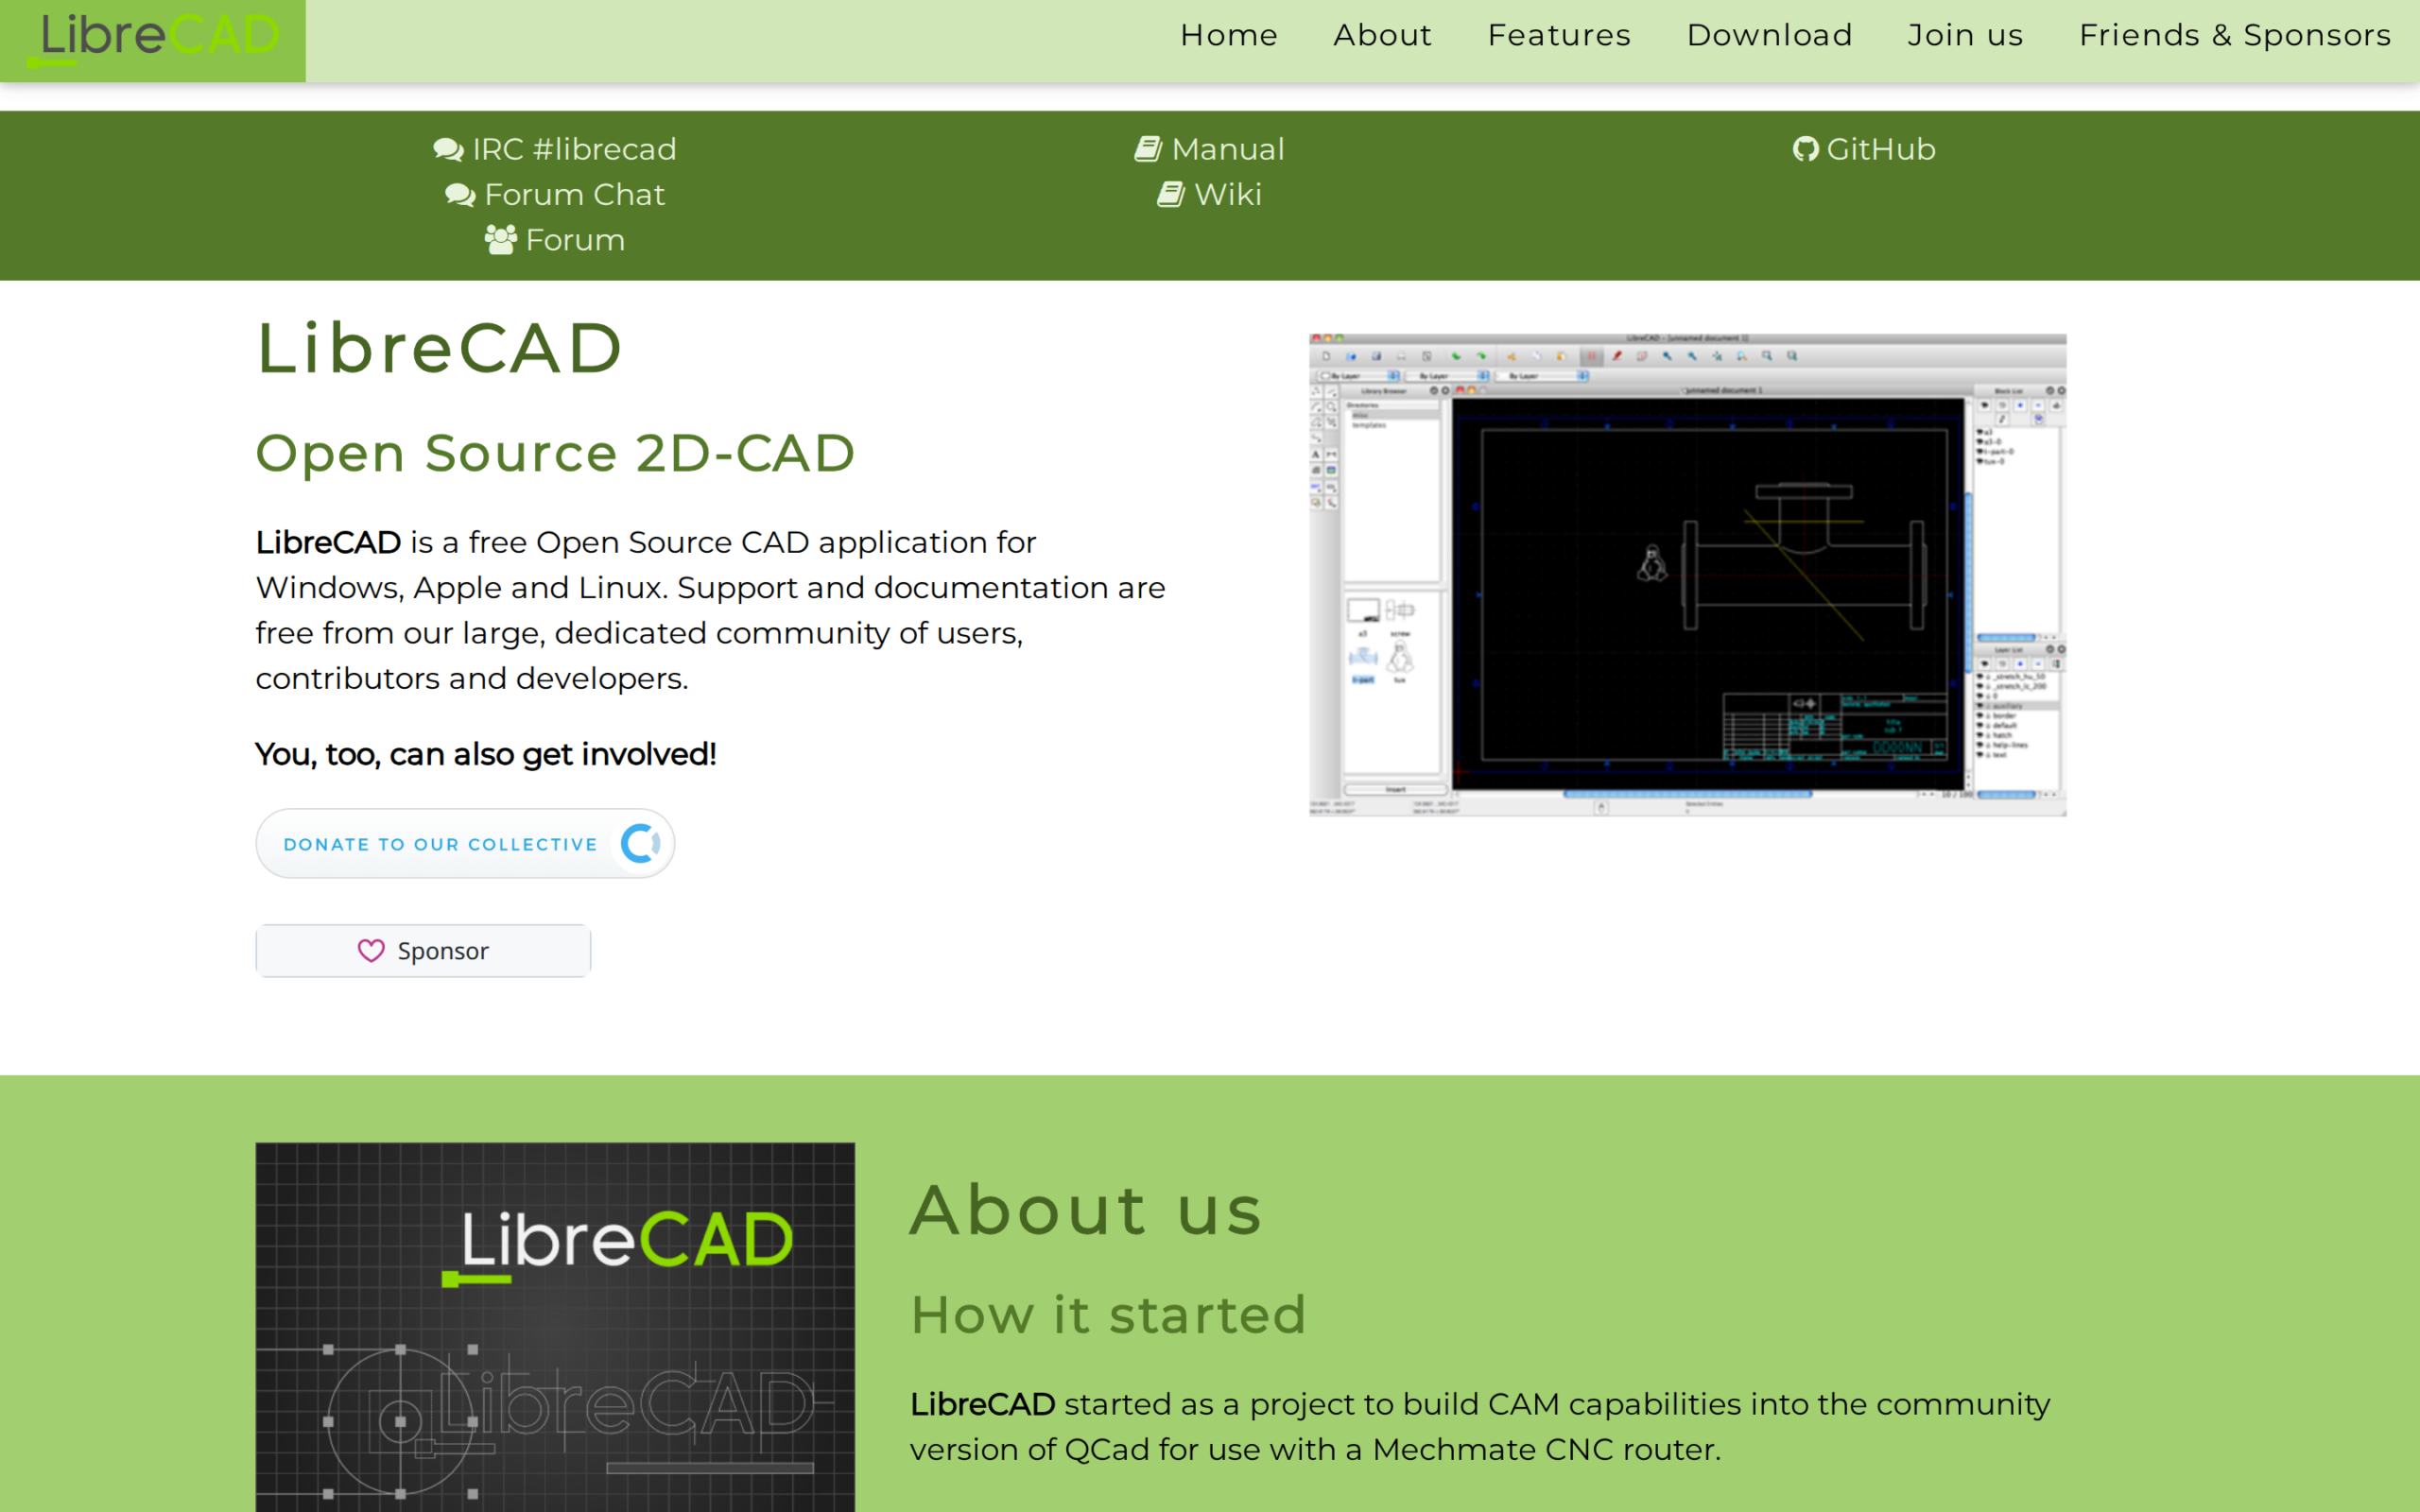
Task: Click the Manual book icon
Action: pyautogui.click(x=1148, y=149)
